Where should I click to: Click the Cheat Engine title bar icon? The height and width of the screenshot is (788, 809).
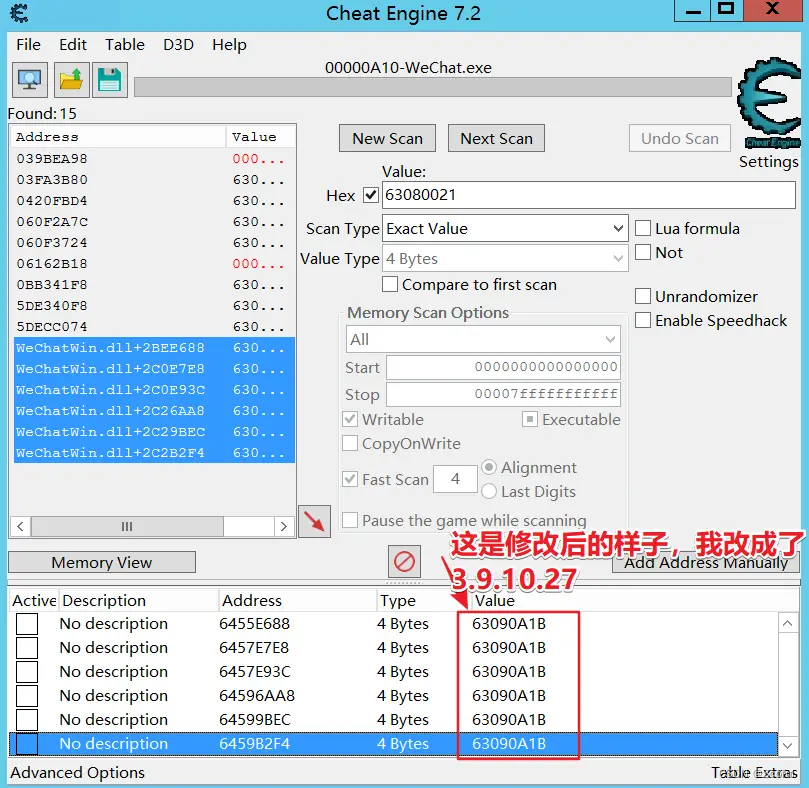17,13
